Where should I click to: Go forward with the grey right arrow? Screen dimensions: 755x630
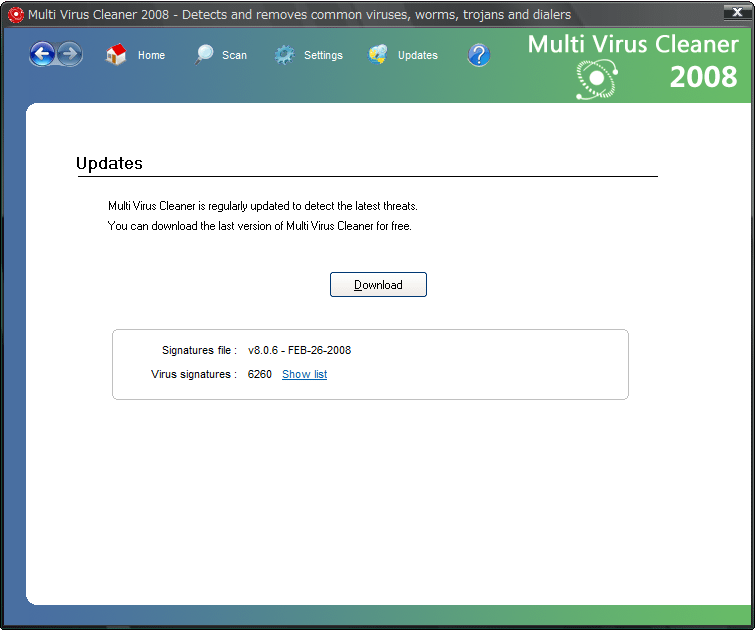click(x=70, y=54)
